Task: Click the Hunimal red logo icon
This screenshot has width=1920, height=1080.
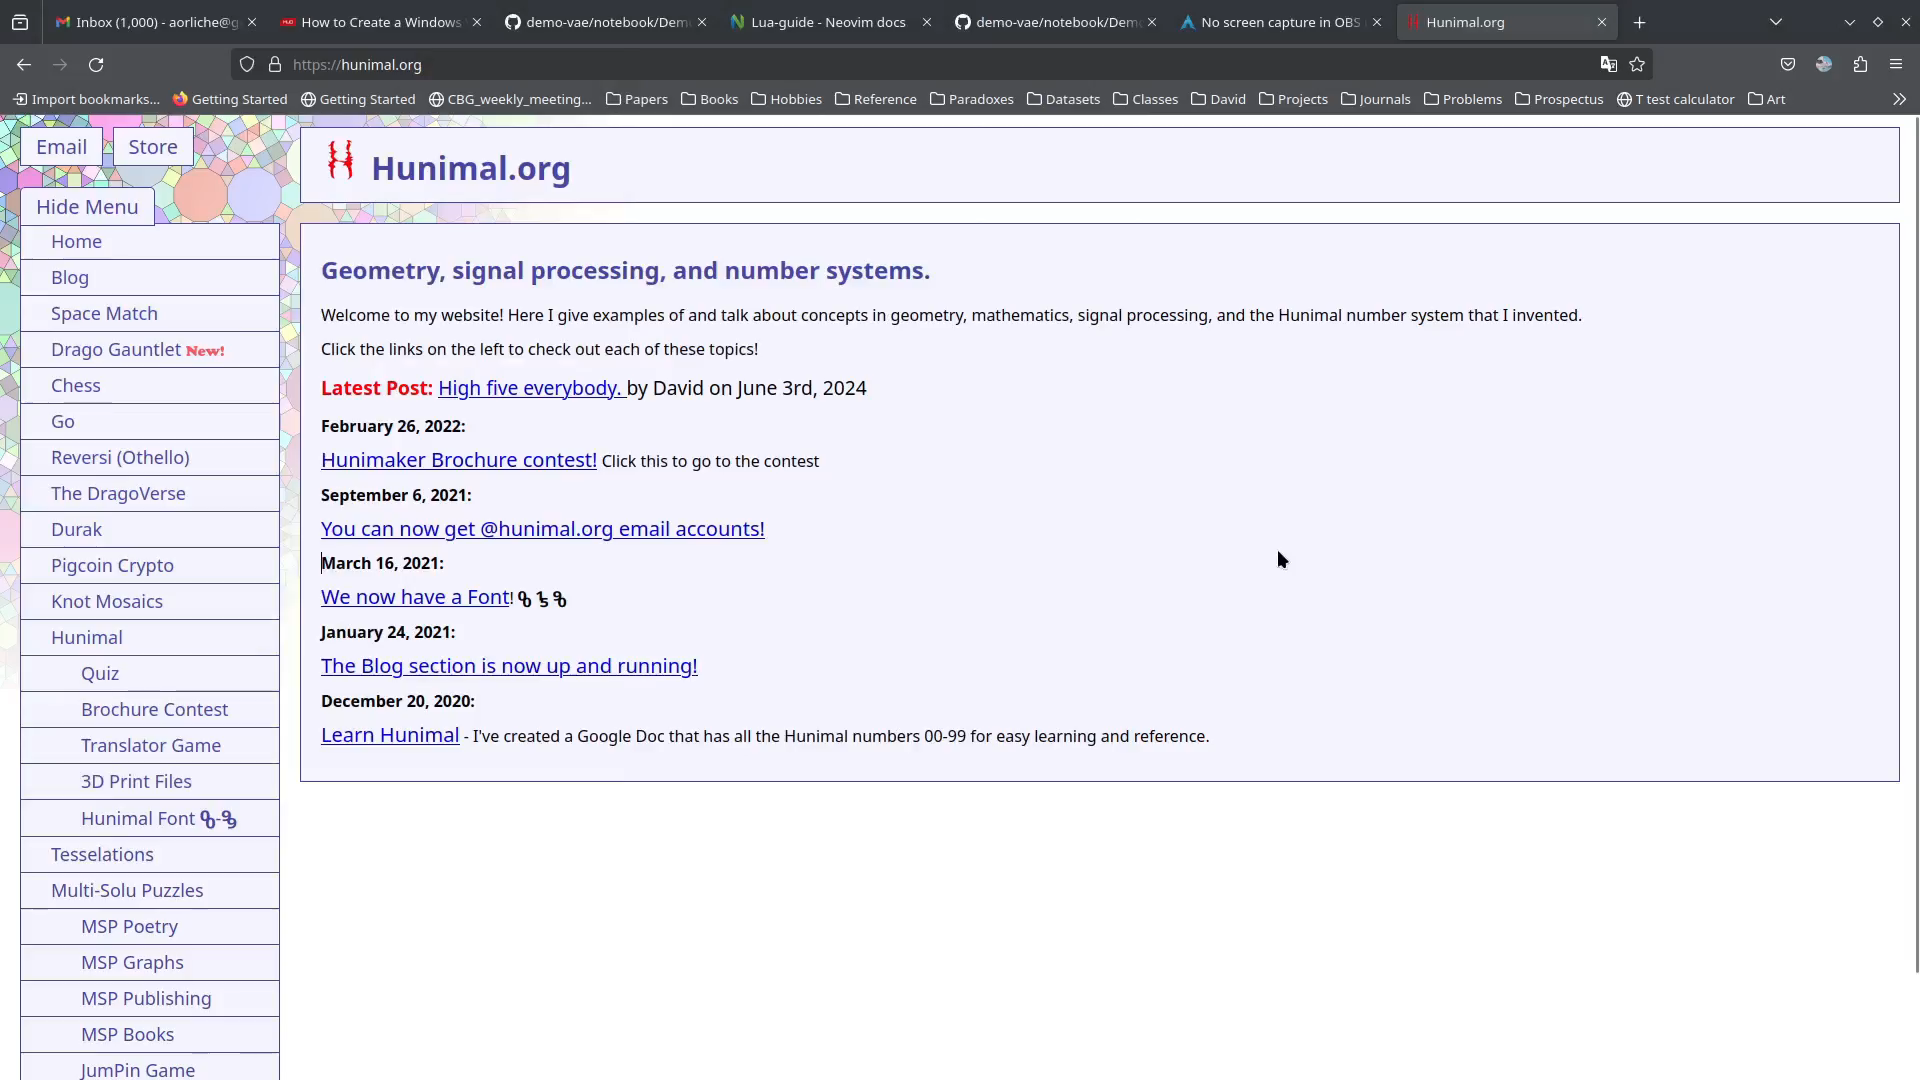Action: tap(340, 161)
